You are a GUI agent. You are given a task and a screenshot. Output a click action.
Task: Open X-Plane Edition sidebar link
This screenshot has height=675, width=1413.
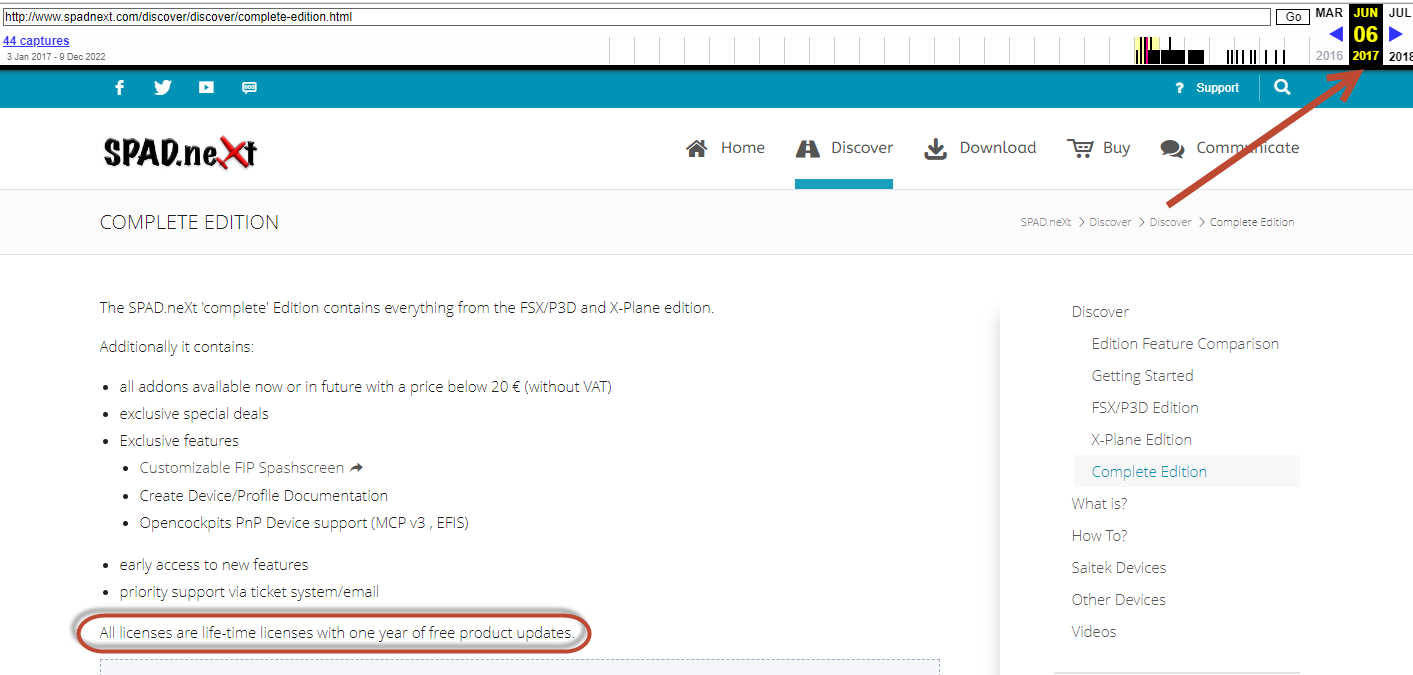pos(1141,440)
